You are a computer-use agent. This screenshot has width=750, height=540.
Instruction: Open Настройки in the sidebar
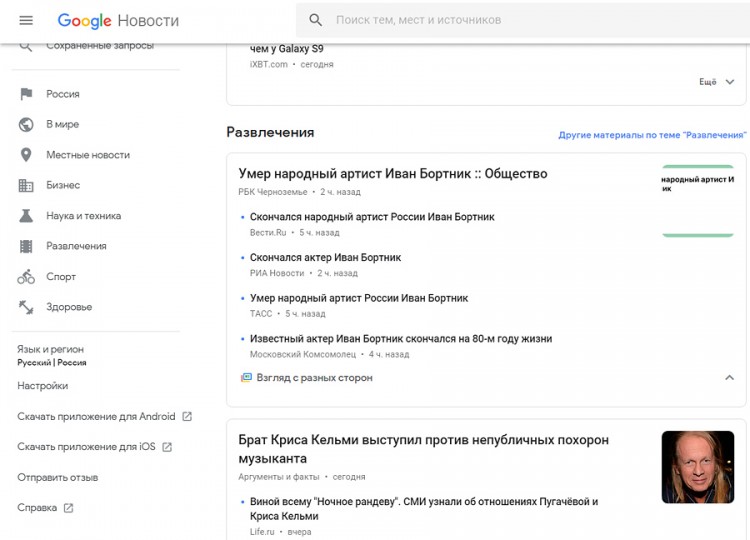[x=43, y=386]
